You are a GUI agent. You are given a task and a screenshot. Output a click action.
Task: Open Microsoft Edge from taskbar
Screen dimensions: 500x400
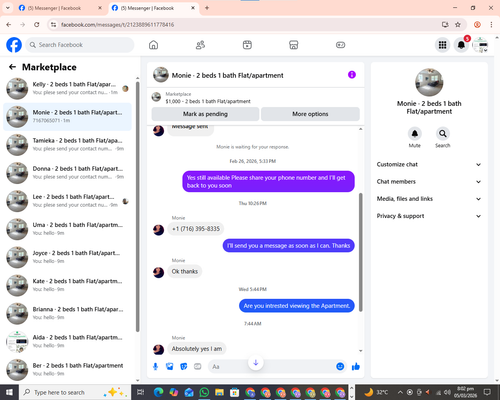point(159,392)
